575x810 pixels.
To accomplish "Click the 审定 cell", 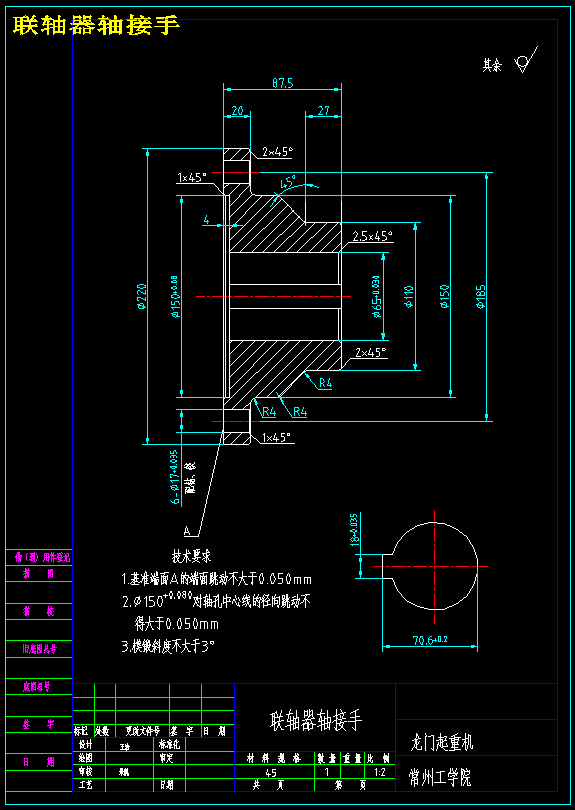I will coord(166,758).
